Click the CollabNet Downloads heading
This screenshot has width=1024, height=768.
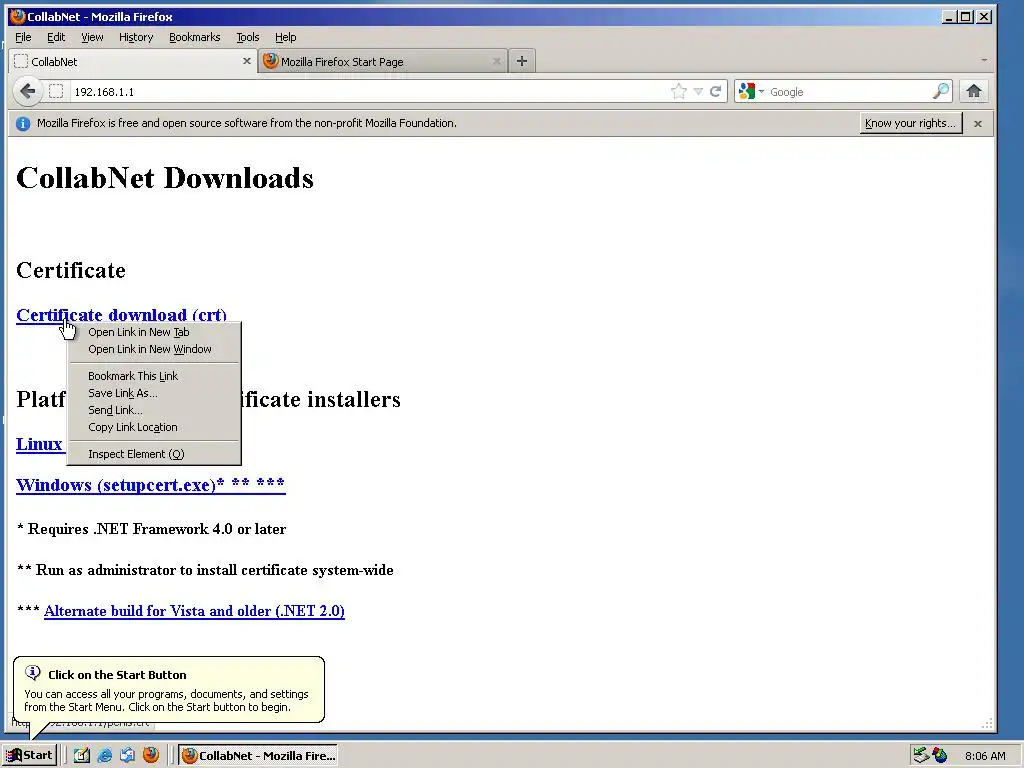point(165,178)
